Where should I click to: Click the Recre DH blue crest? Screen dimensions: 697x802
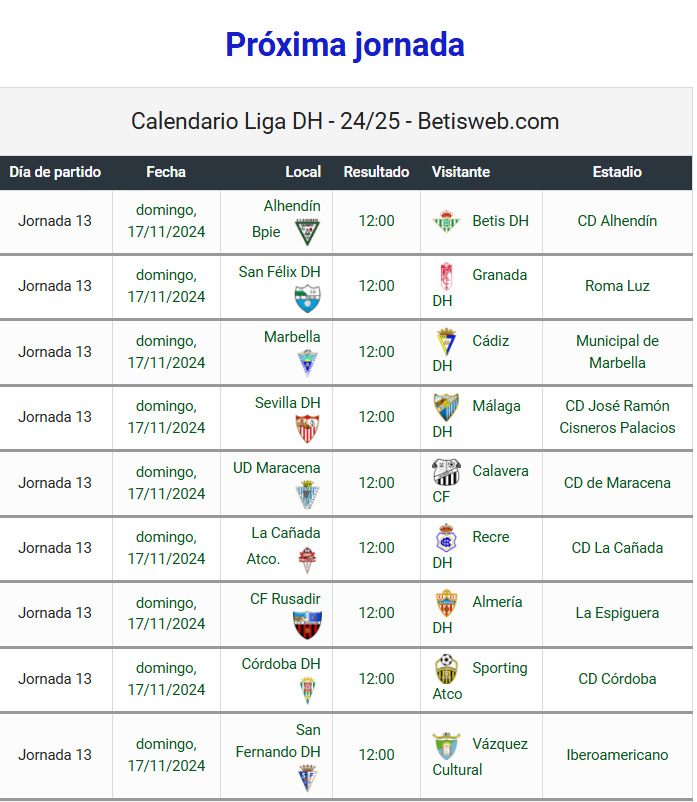click(446, 538)
